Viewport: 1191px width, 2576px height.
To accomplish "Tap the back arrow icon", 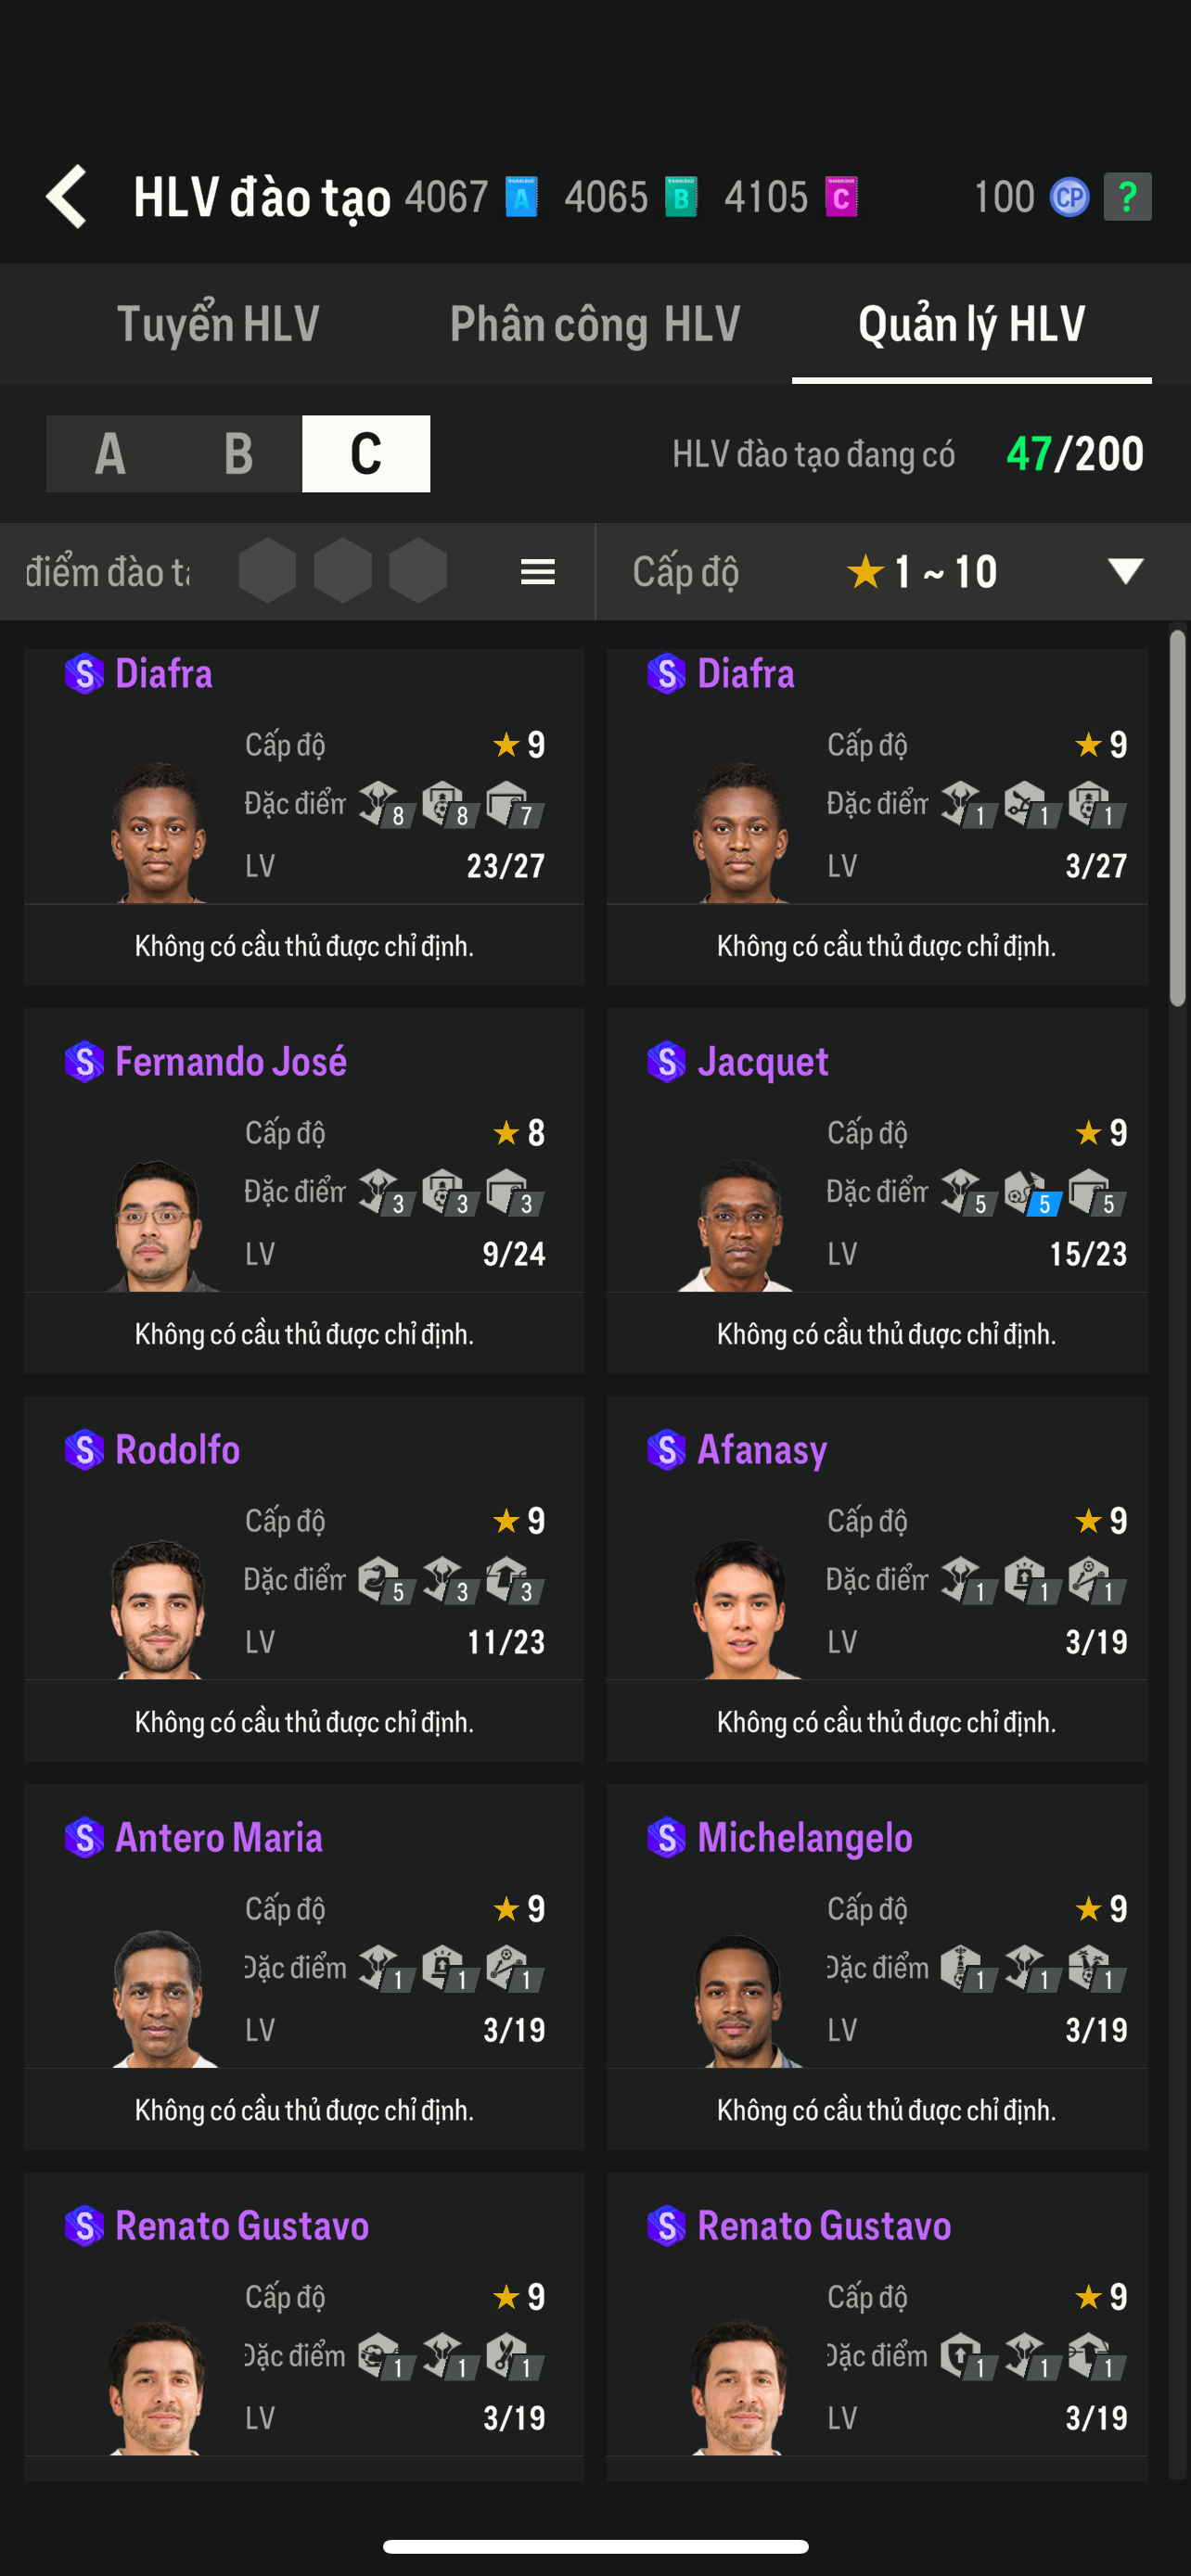I will point(68,196).
